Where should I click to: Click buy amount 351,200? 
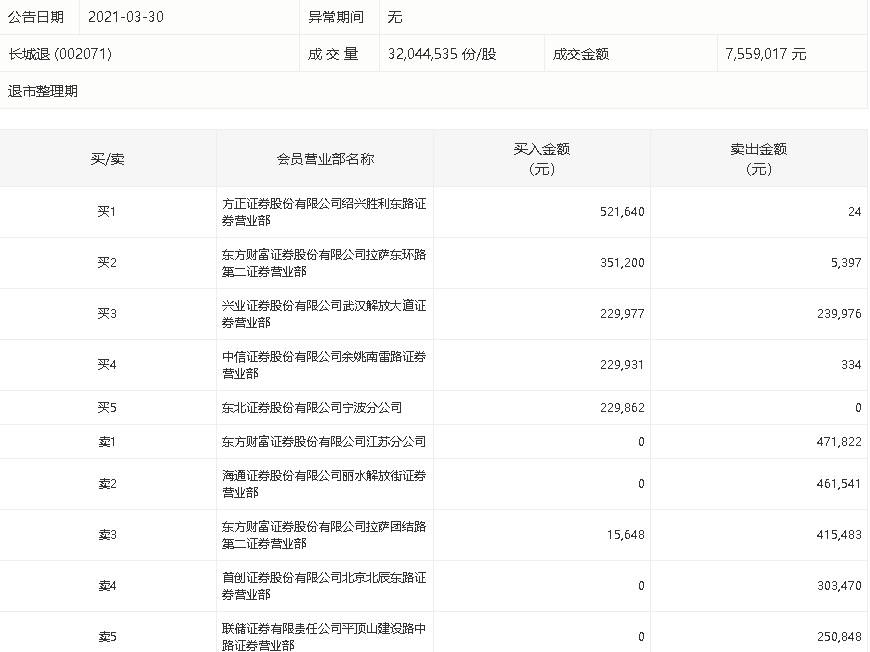pyautogui.click(x=622, y=263)
